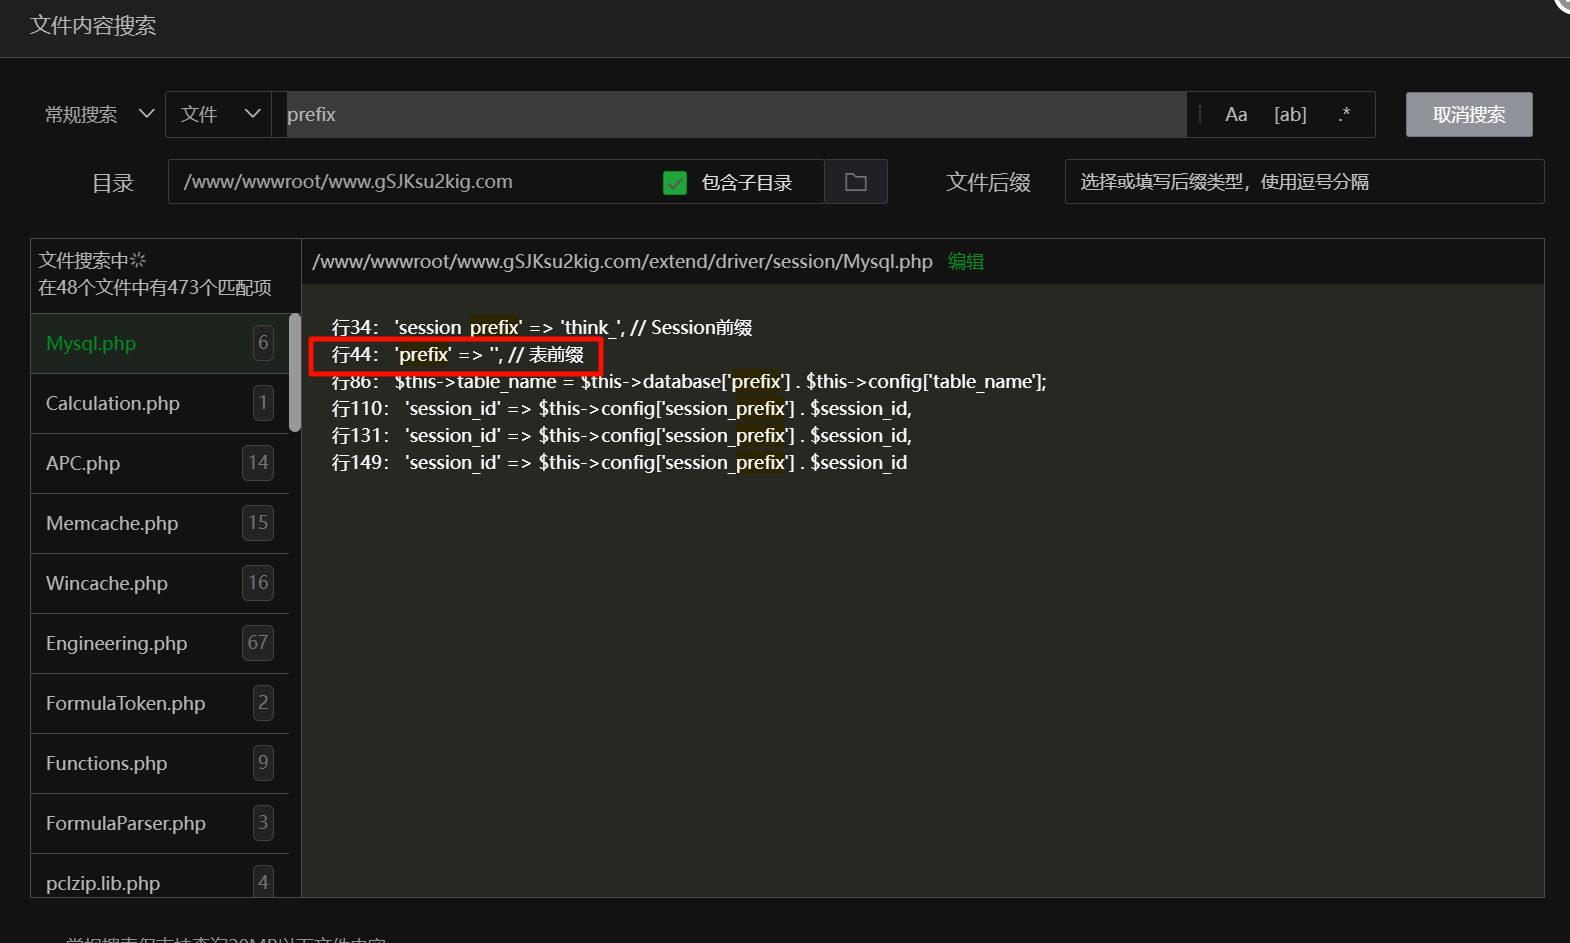Click the 文件后缀 suffix input field
Image resolution: width=1570 pixels, height=943 pixels.
click(1303, 182)
